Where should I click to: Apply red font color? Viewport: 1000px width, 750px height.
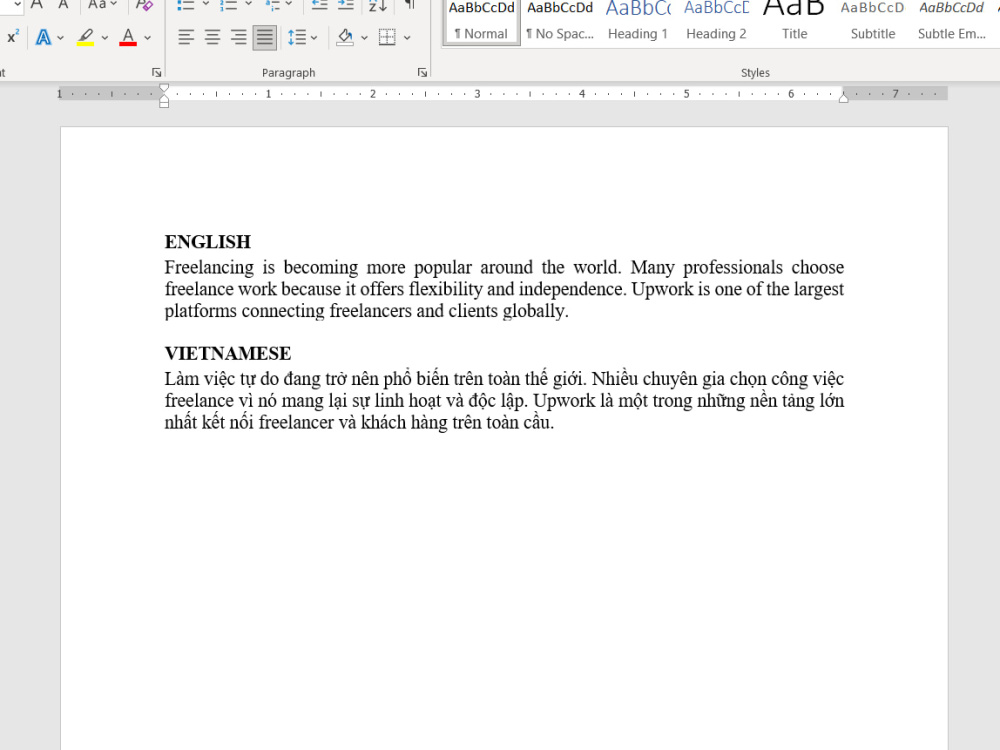[x=128, y=37]
